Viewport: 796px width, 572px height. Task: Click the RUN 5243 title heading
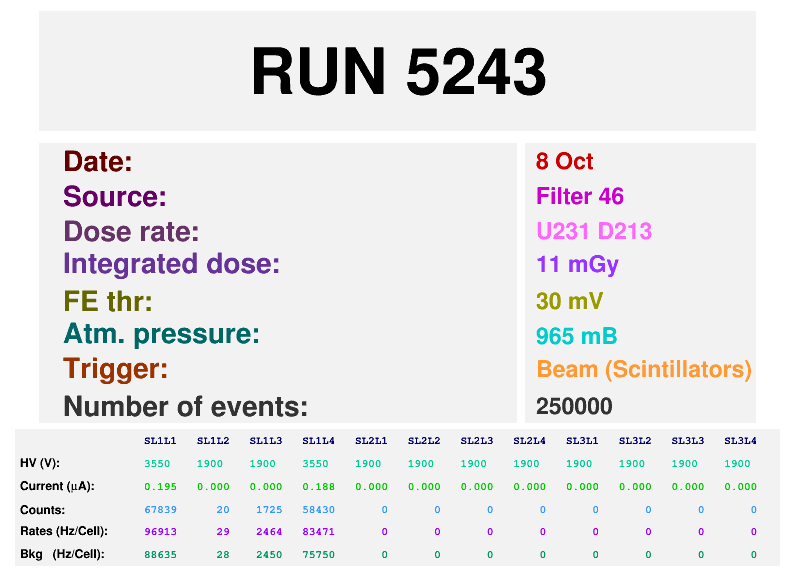tap(398, 72)
